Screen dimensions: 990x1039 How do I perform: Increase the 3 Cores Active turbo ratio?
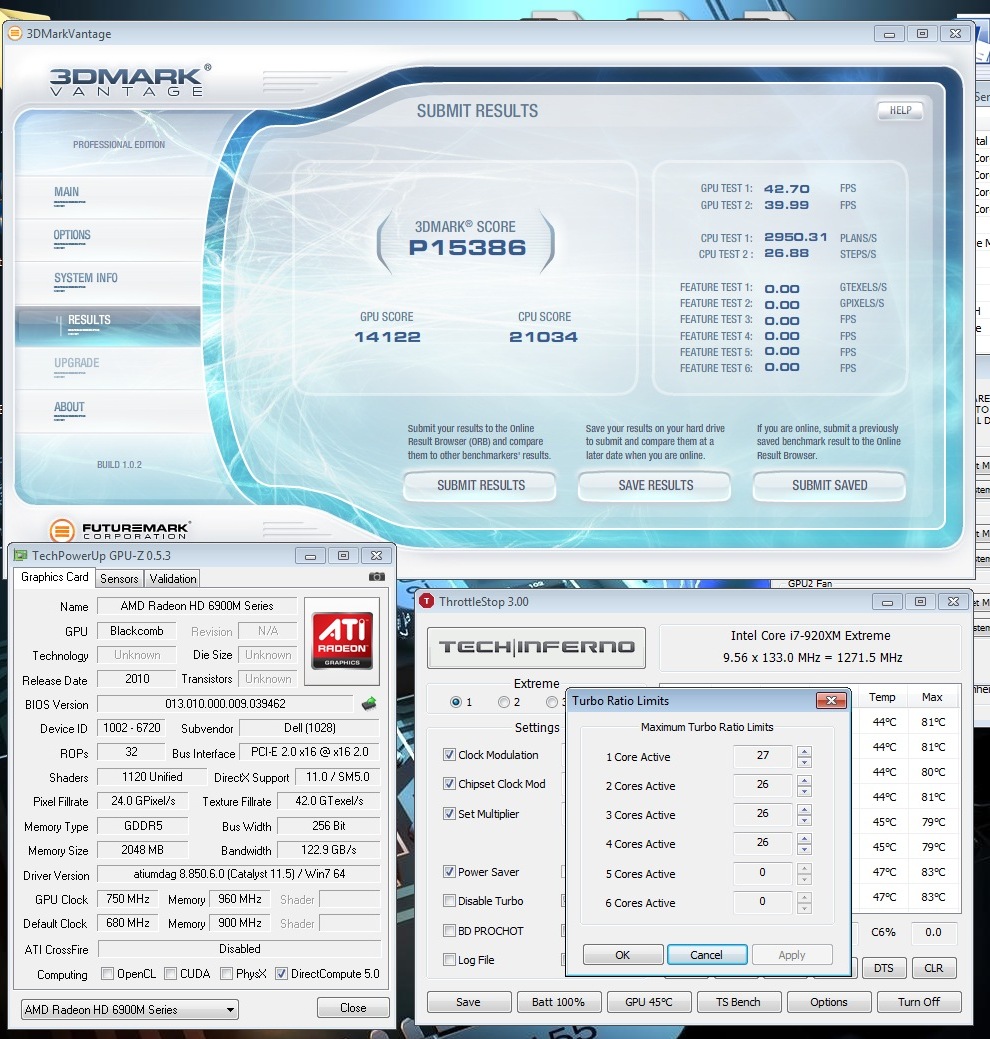(804, 810)
